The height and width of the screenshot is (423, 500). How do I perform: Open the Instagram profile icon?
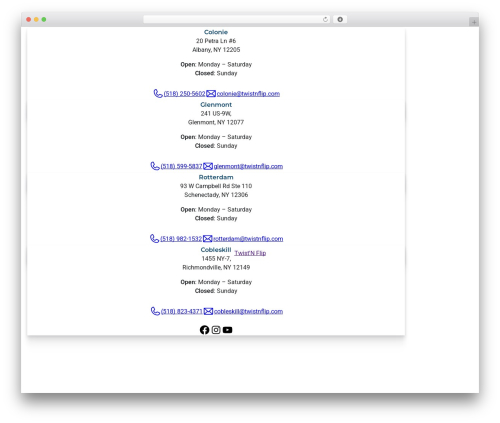[216, 330]
